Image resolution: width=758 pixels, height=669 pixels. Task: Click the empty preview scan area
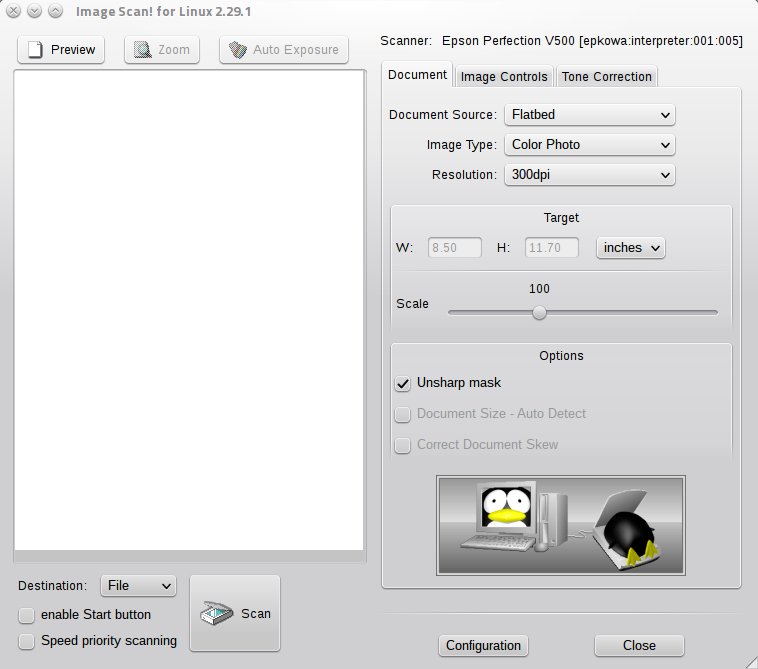point(188,310)
